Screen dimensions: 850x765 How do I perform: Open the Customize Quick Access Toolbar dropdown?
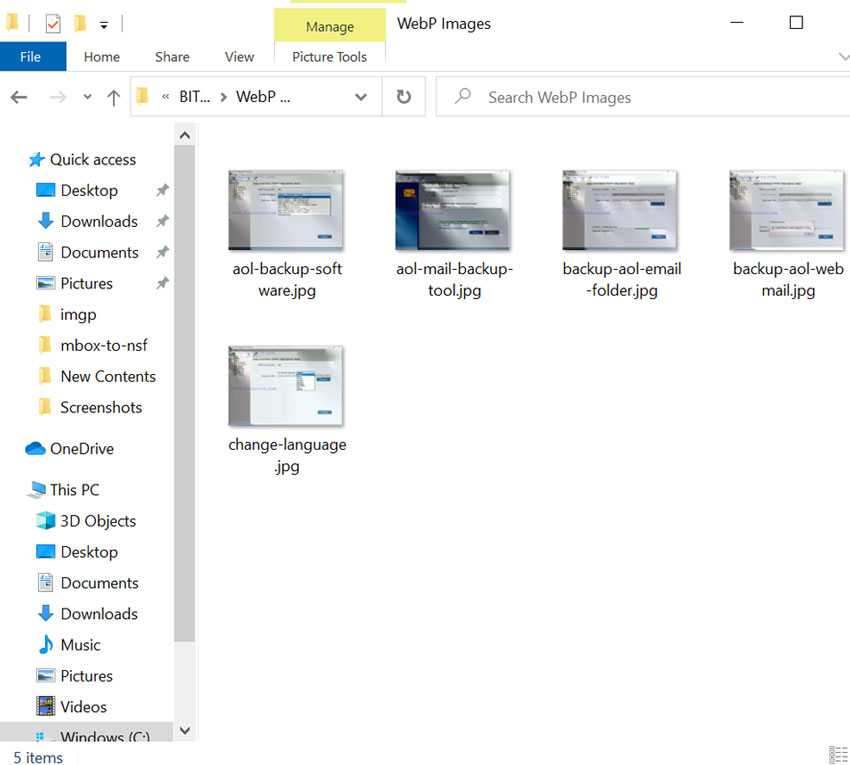click(x=104, y=25)
